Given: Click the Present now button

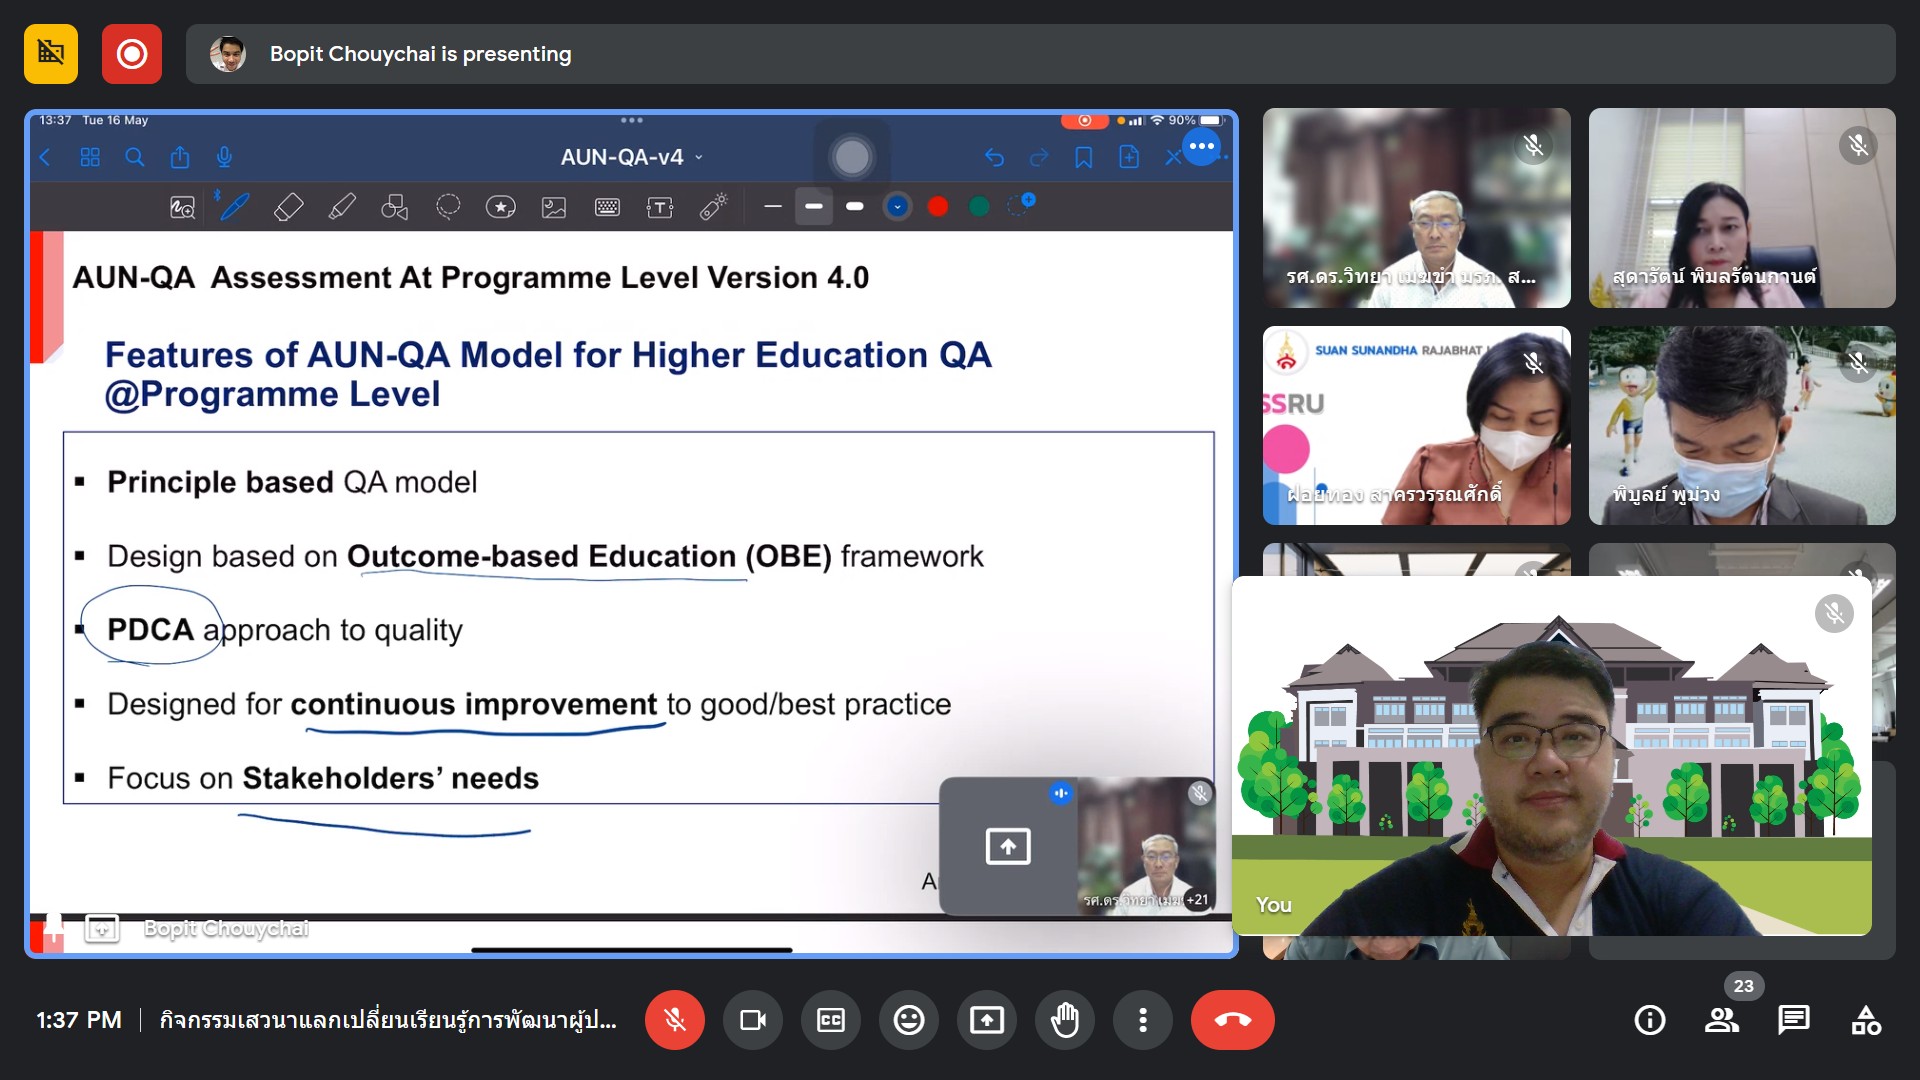Looking at the screenshot, I should 986,1020.
